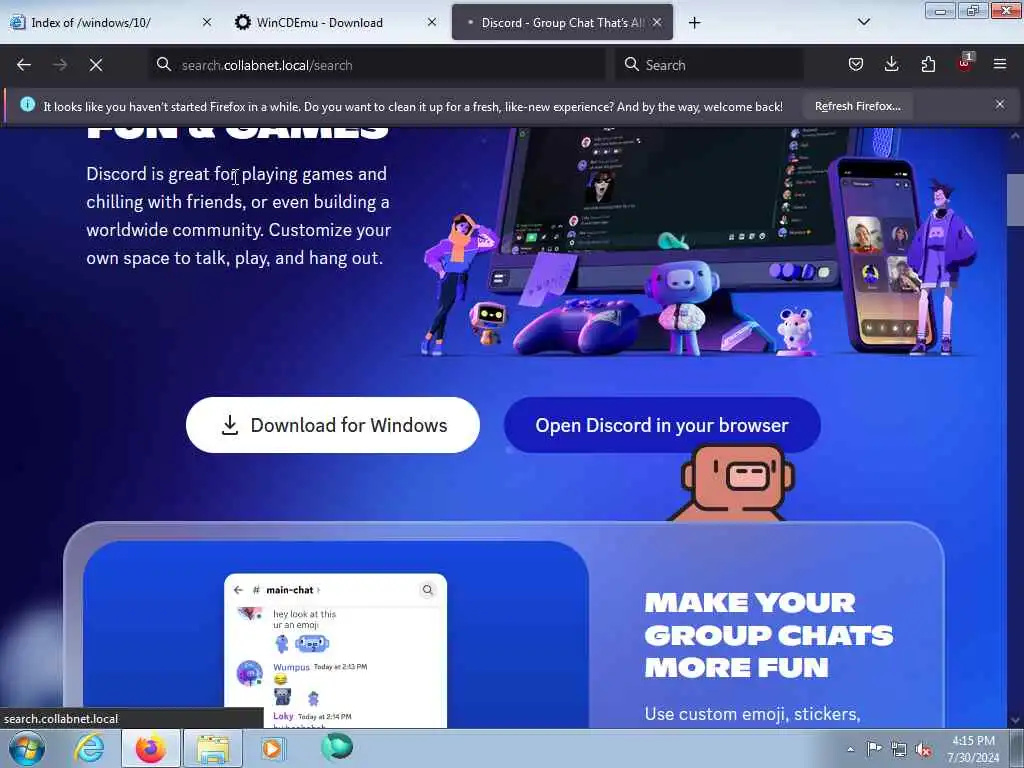
Task: Close the Discord tab
Action: point(657,22)
